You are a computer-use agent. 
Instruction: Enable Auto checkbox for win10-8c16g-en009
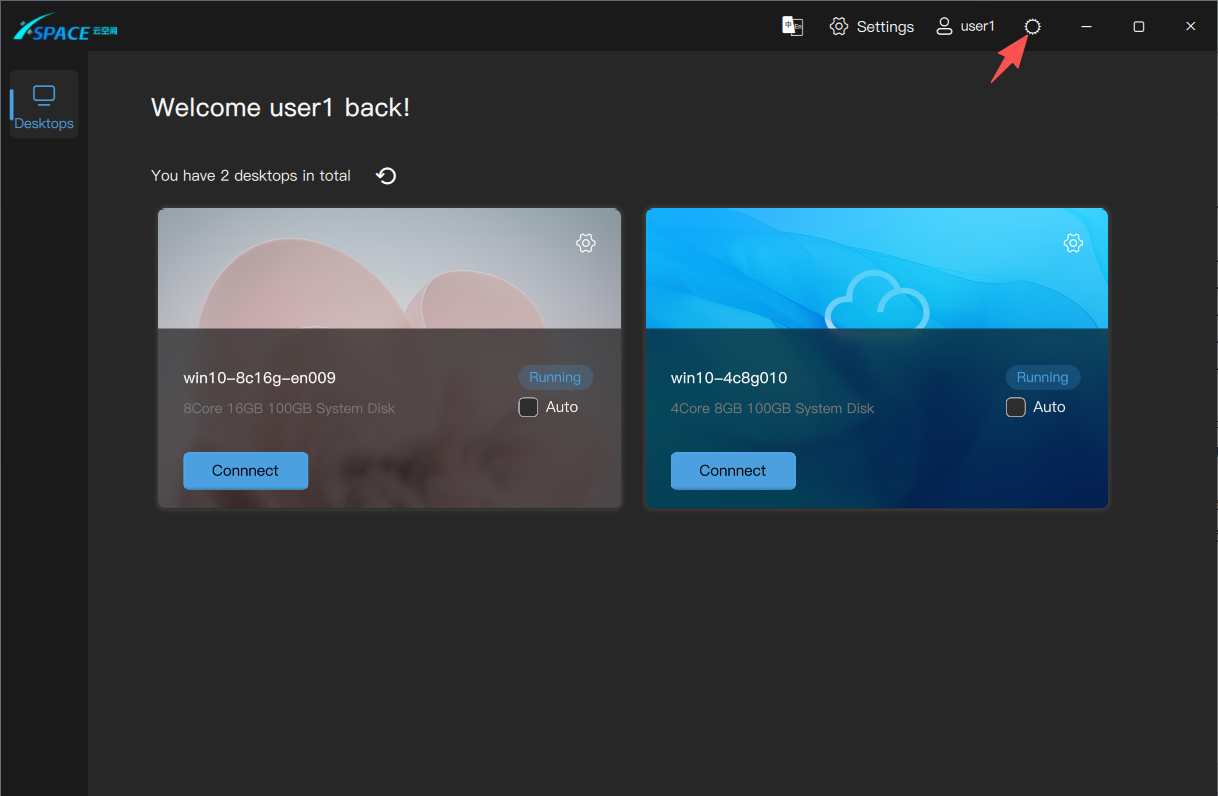pyautogui.click(x=528, y=407)
